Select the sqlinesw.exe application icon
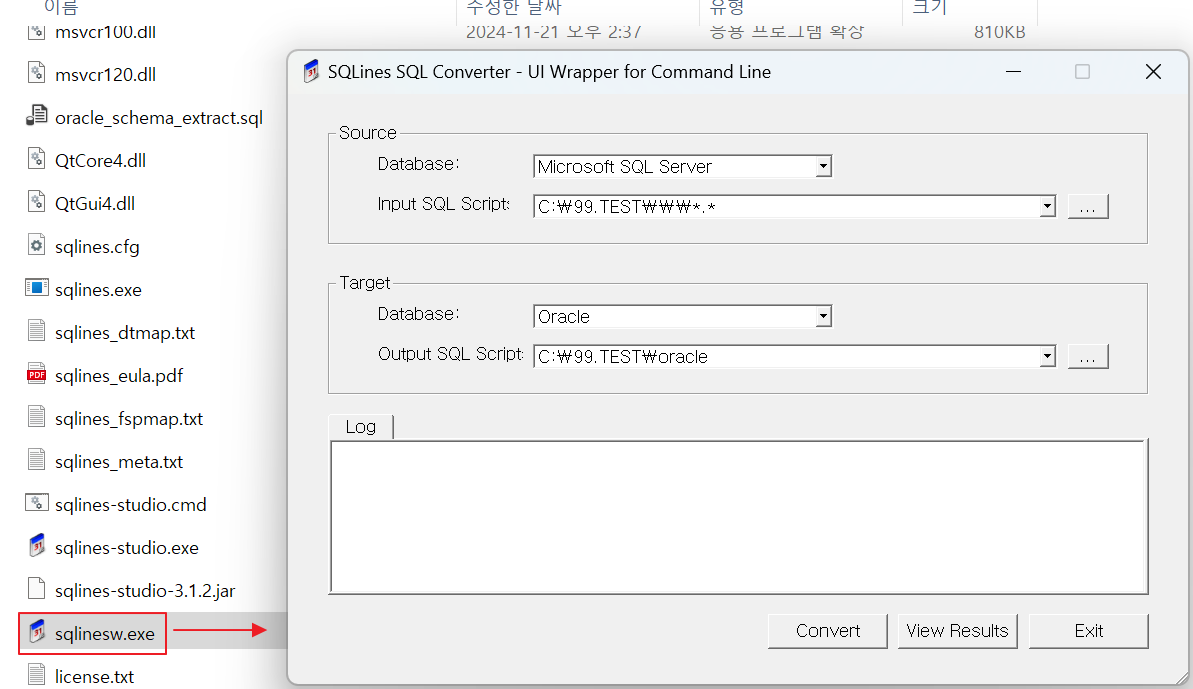This screenshot has height=689, width=1193. point(37,632)
